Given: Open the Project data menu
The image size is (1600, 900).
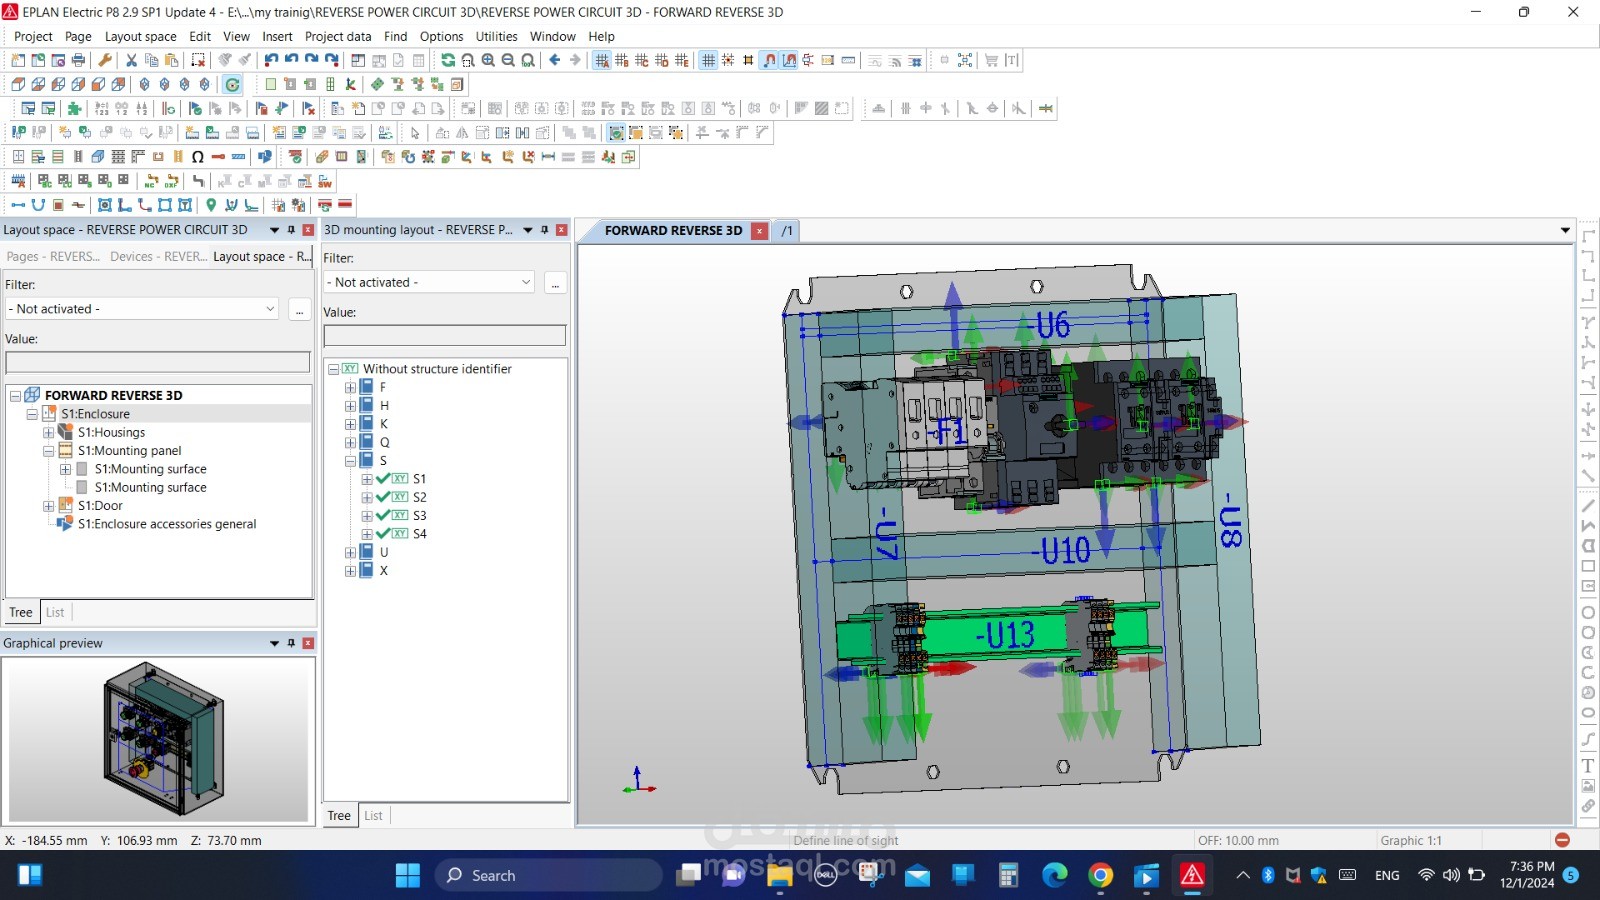Looking at the screenshot, I should pos(338,36).
